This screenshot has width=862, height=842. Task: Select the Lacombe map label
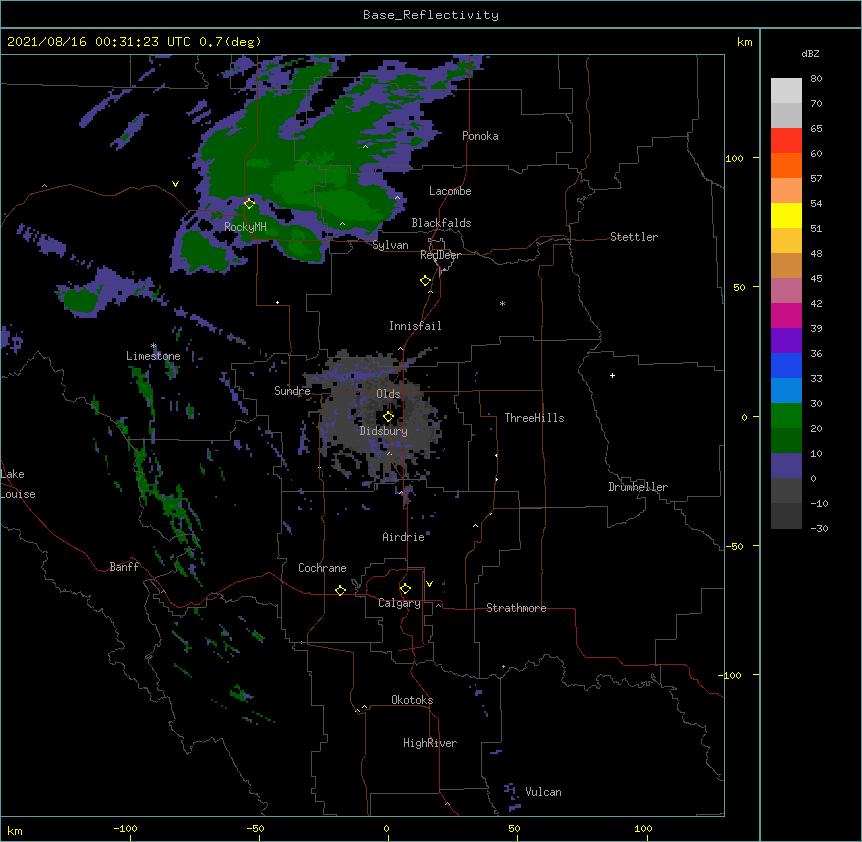[x=450, y=191]
